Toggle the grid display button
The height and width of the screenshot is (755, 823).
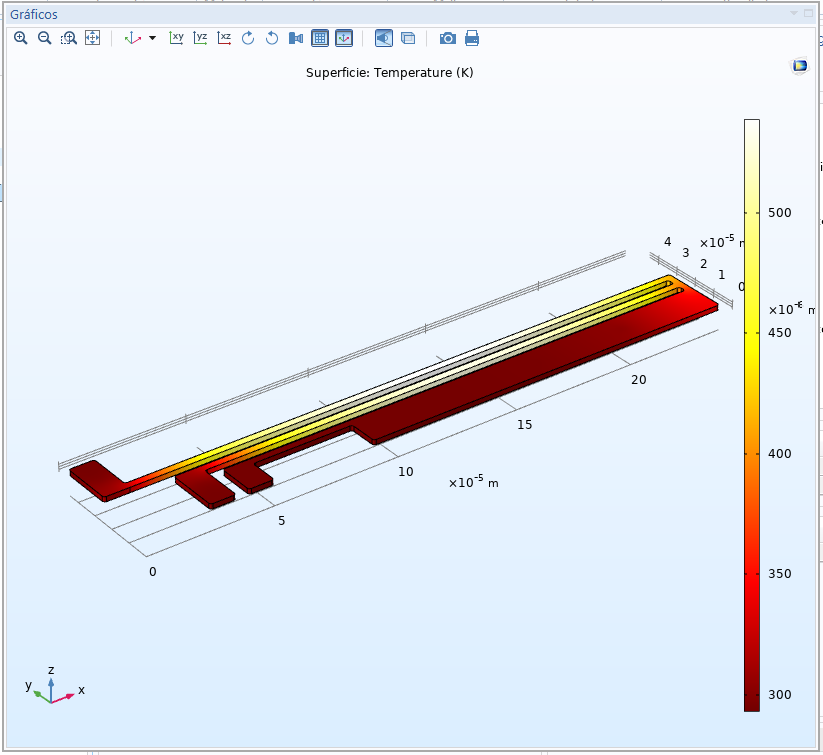320,38
